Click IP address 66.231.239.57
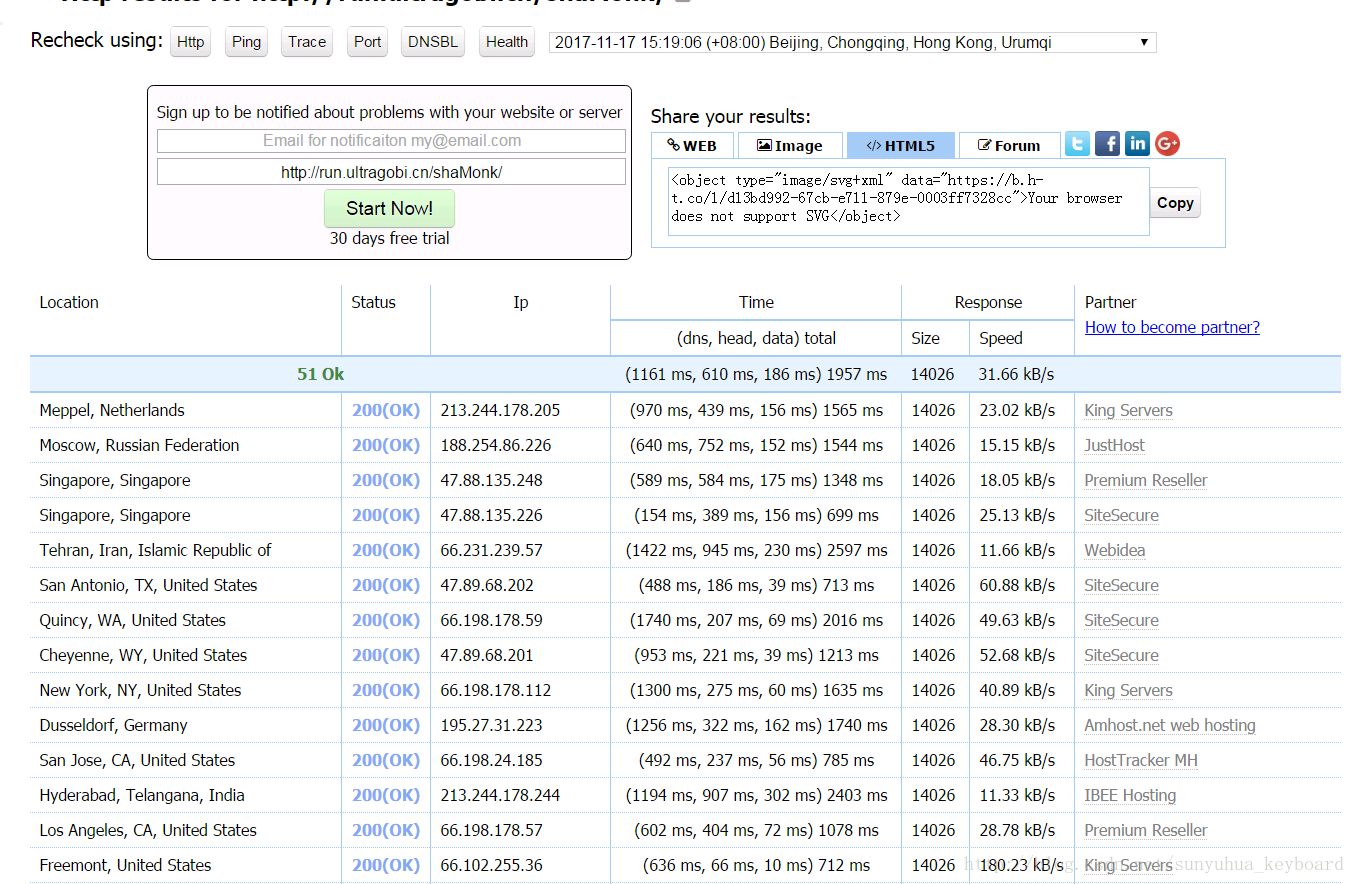Image resolution: width=1355 pixels, height=884 pixels. (491, 550)
